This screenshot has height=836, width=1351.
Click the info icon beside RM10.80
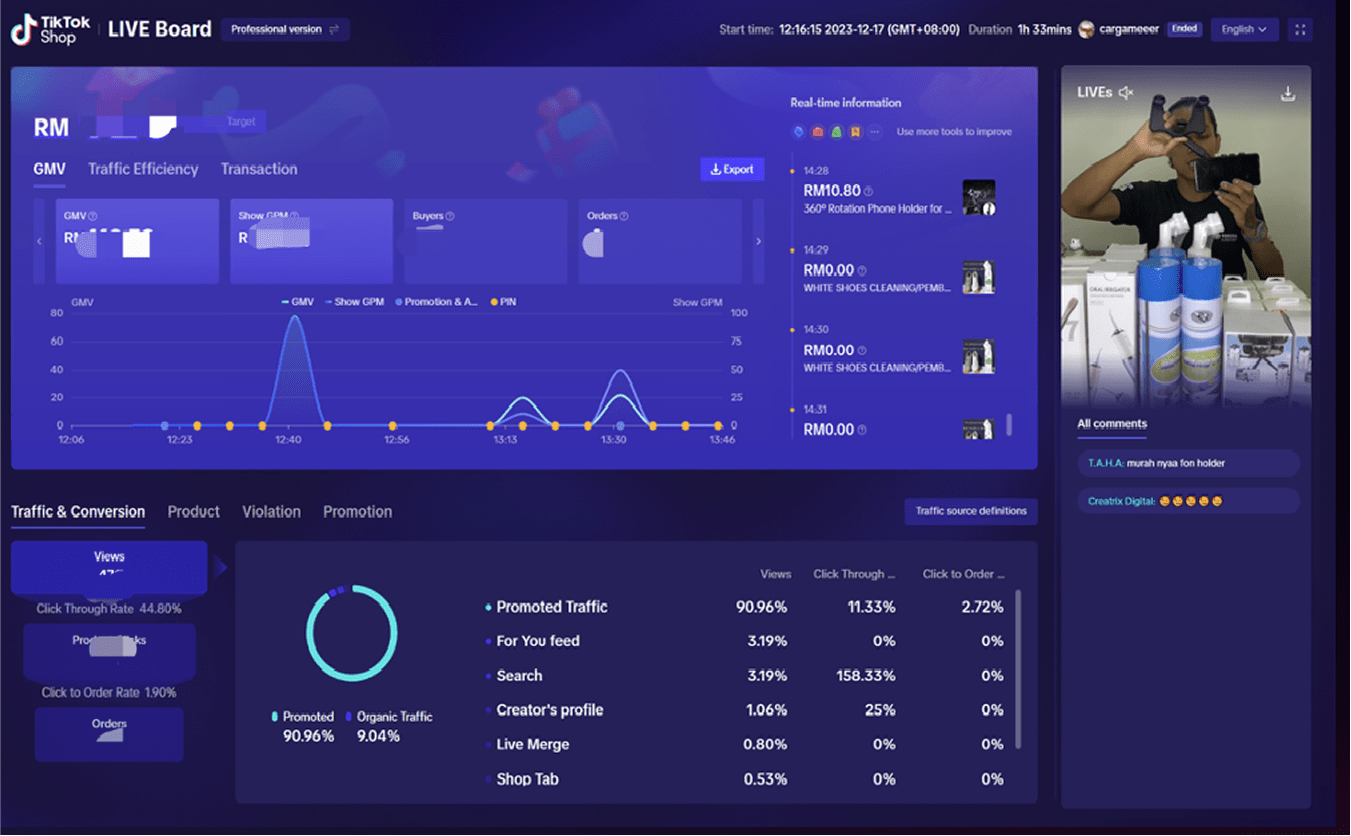coord(868,191)
